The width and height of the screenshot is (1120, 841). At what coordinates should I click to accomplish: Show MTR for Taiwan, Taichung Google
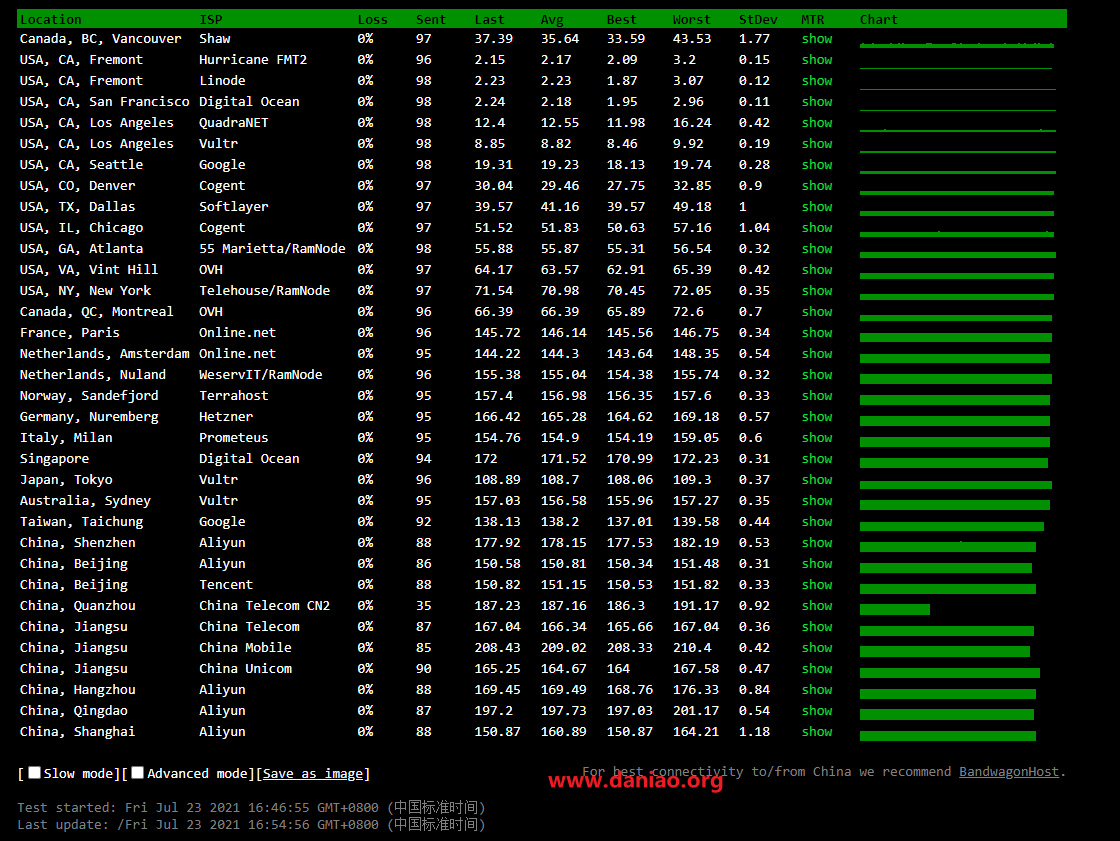[x=816, y=522]
